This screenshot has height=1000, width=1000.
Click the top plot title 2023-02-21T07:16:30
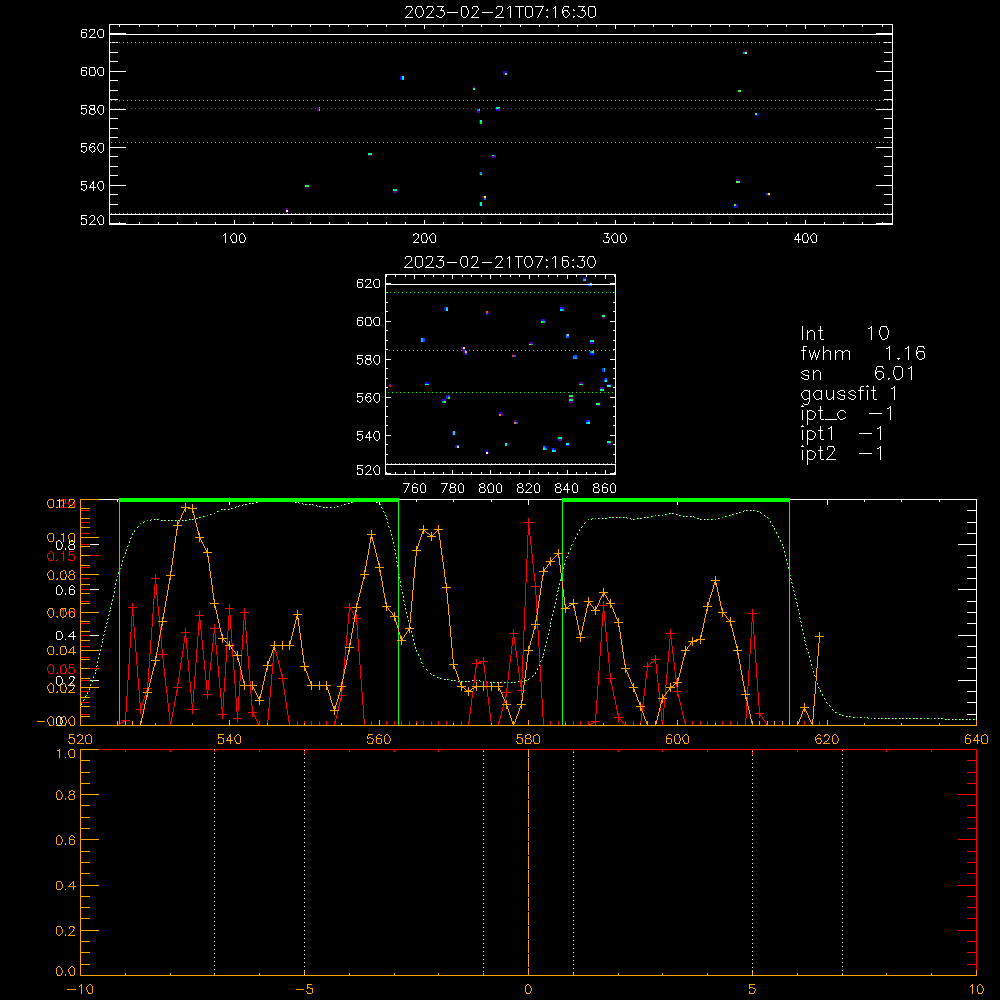tap(500, 12)
